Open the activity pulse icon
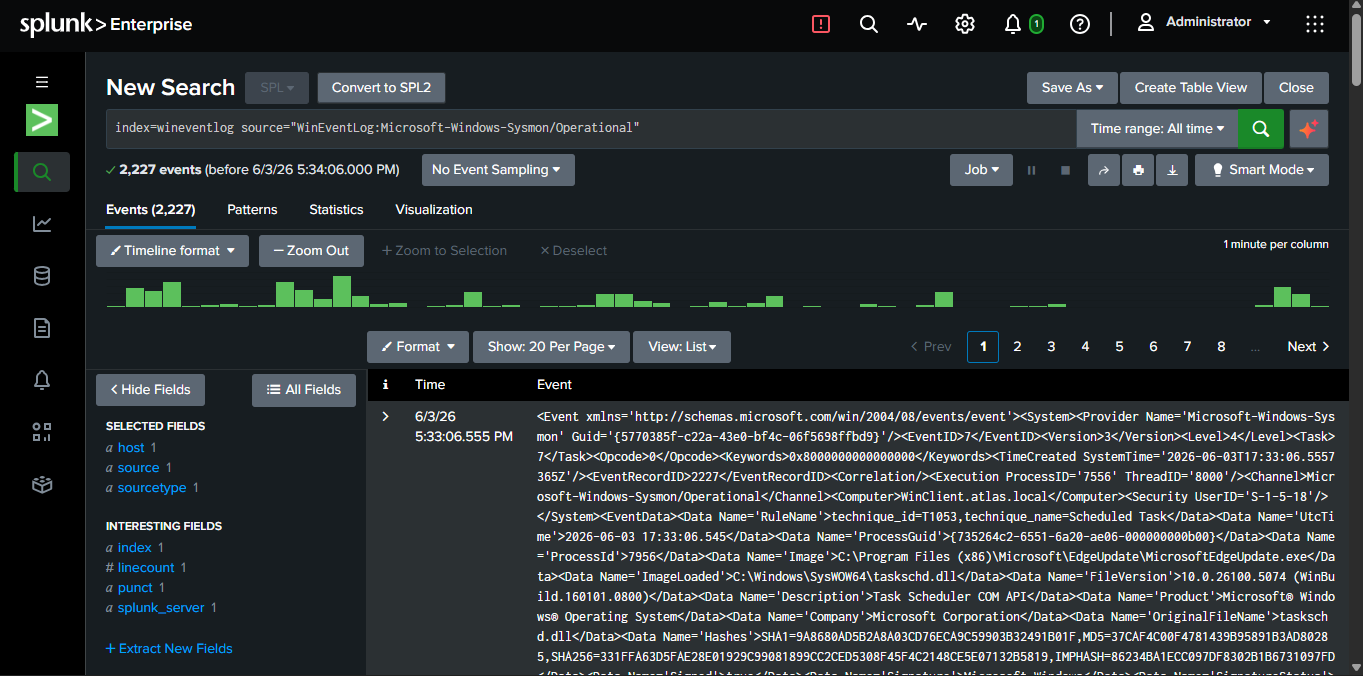Screen dimensions: 1363x676 (x=917, y=24)
